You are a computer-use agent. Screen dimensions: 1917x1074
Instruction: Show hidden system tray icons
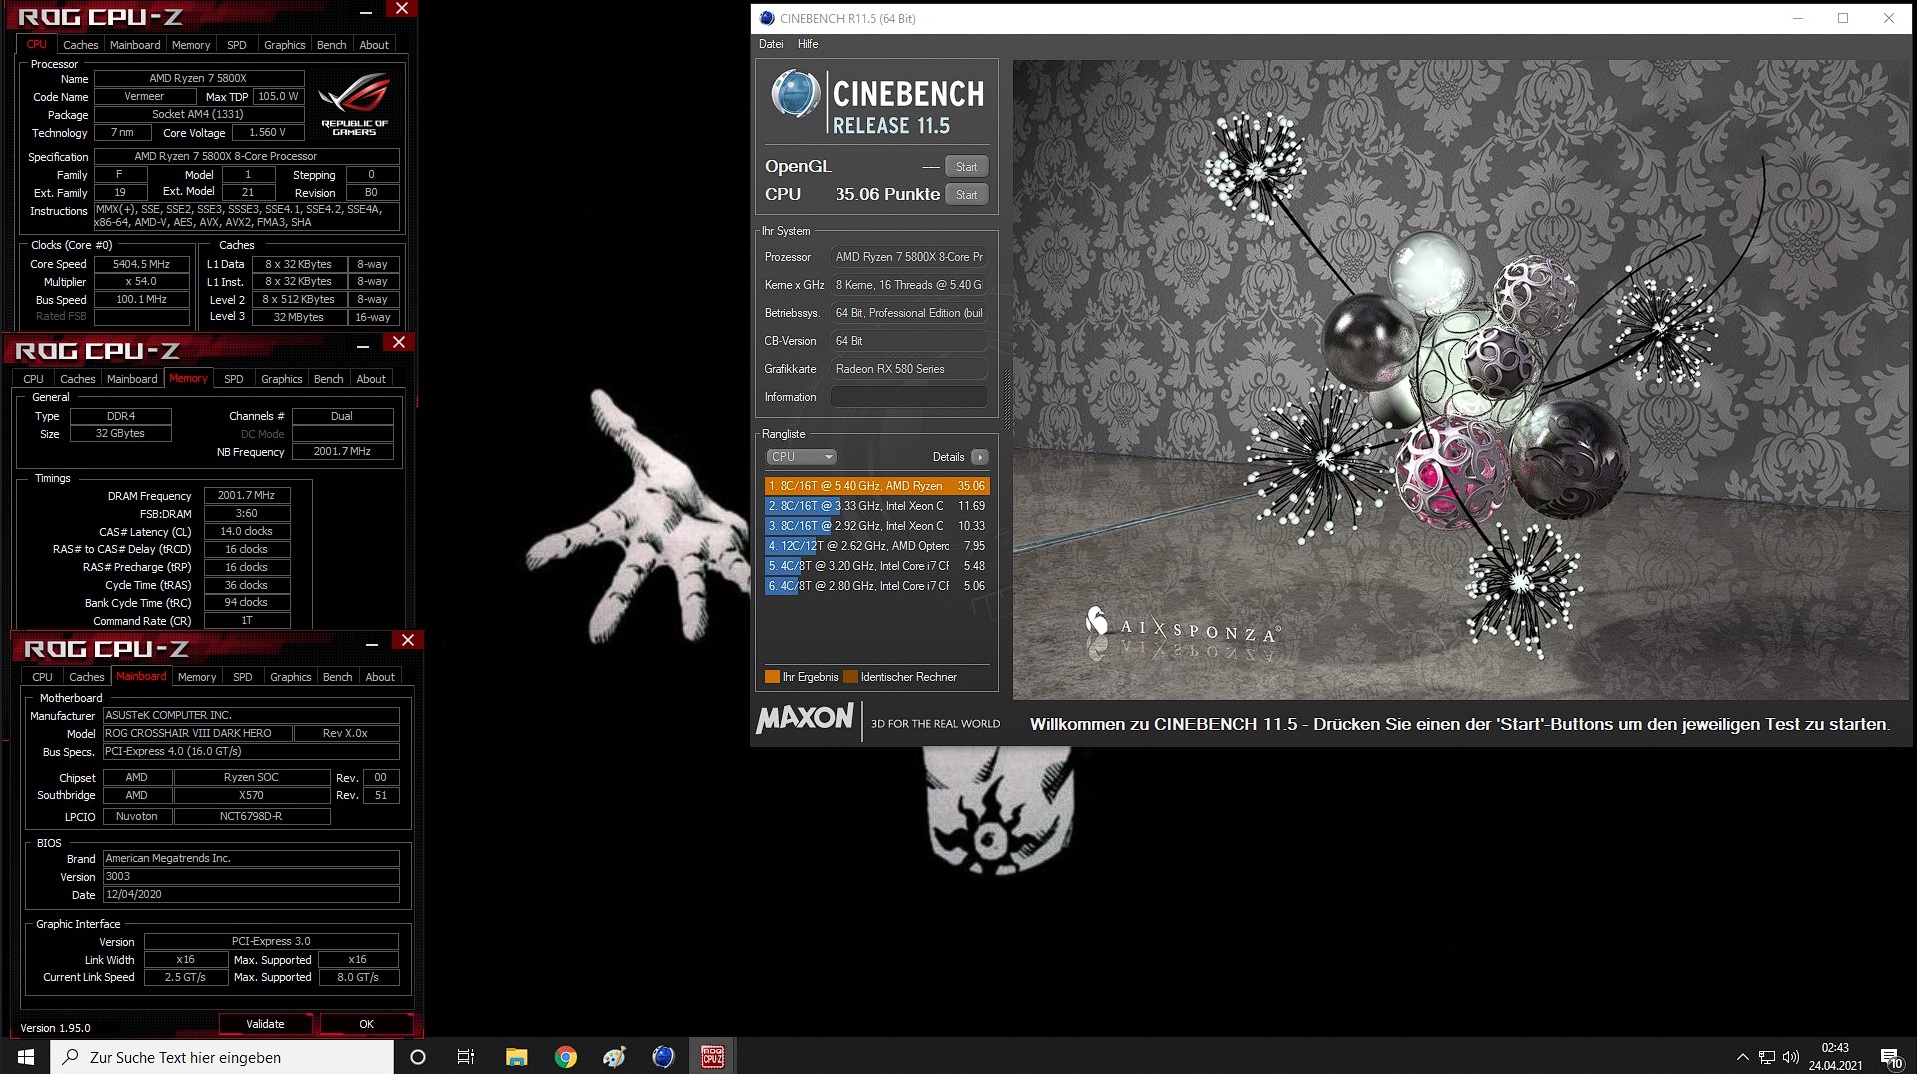tap(1742, 1057)
